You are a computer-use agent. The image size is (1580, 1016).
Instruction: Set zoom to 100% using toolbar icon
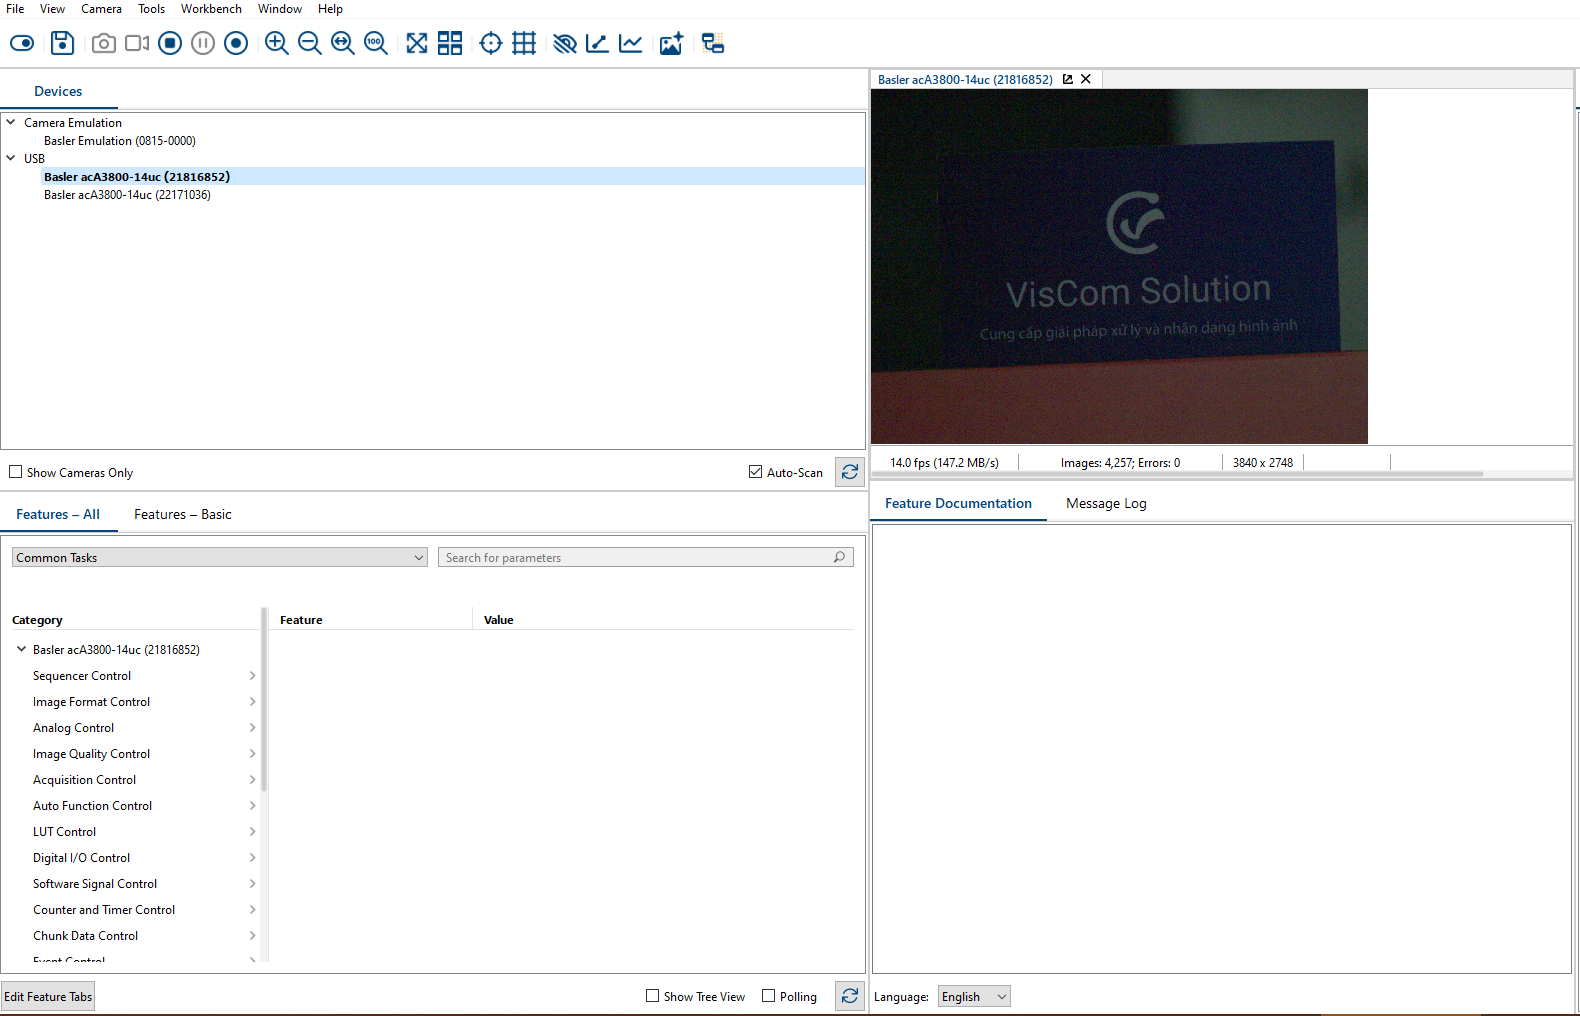click(x=376, y=43)
